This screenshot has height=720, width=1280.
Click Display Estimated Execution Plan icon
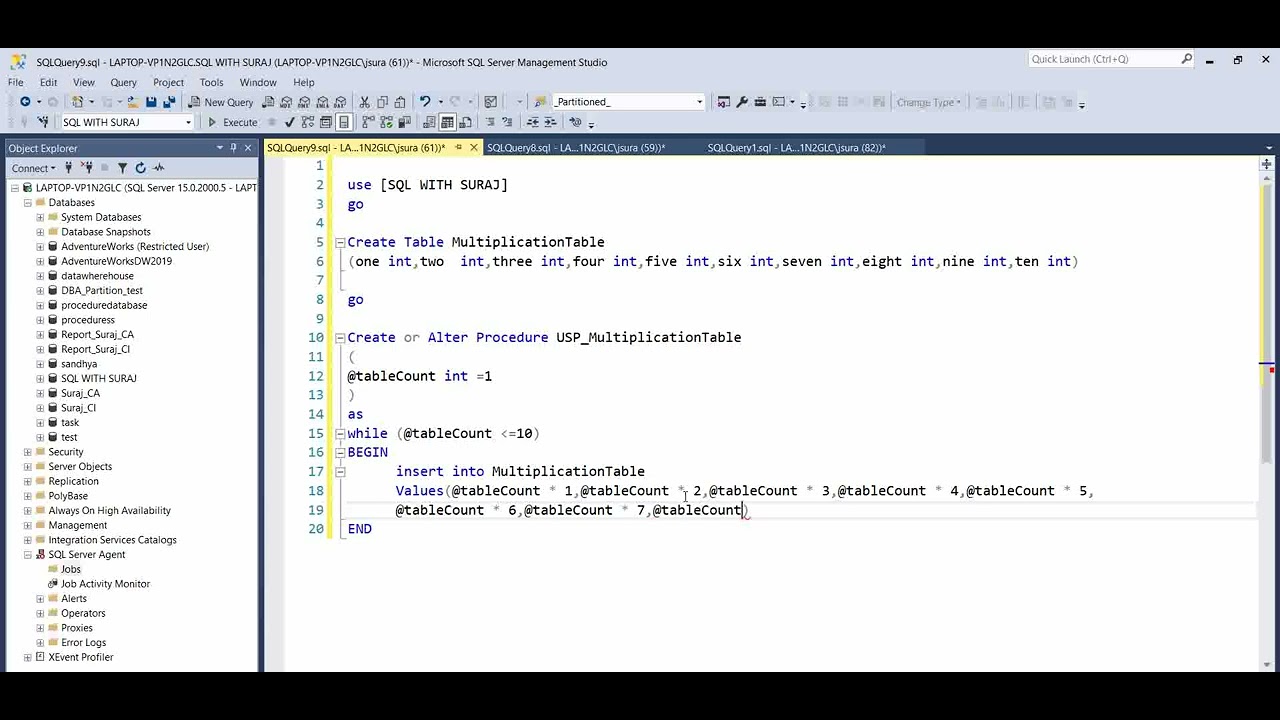(307, 122)
